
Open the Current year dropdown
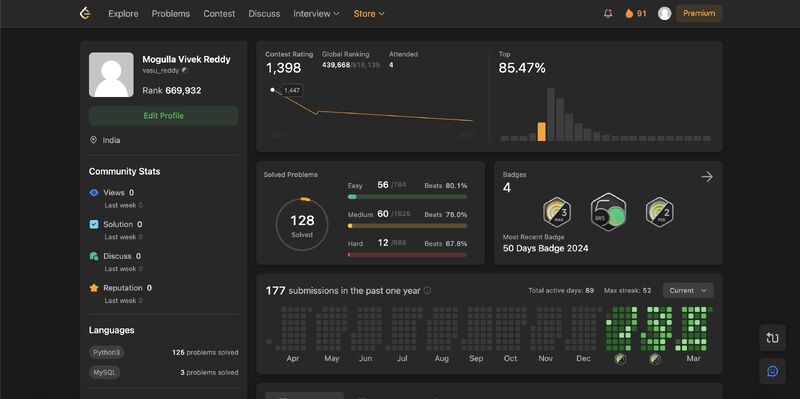(x=688, y=290)
